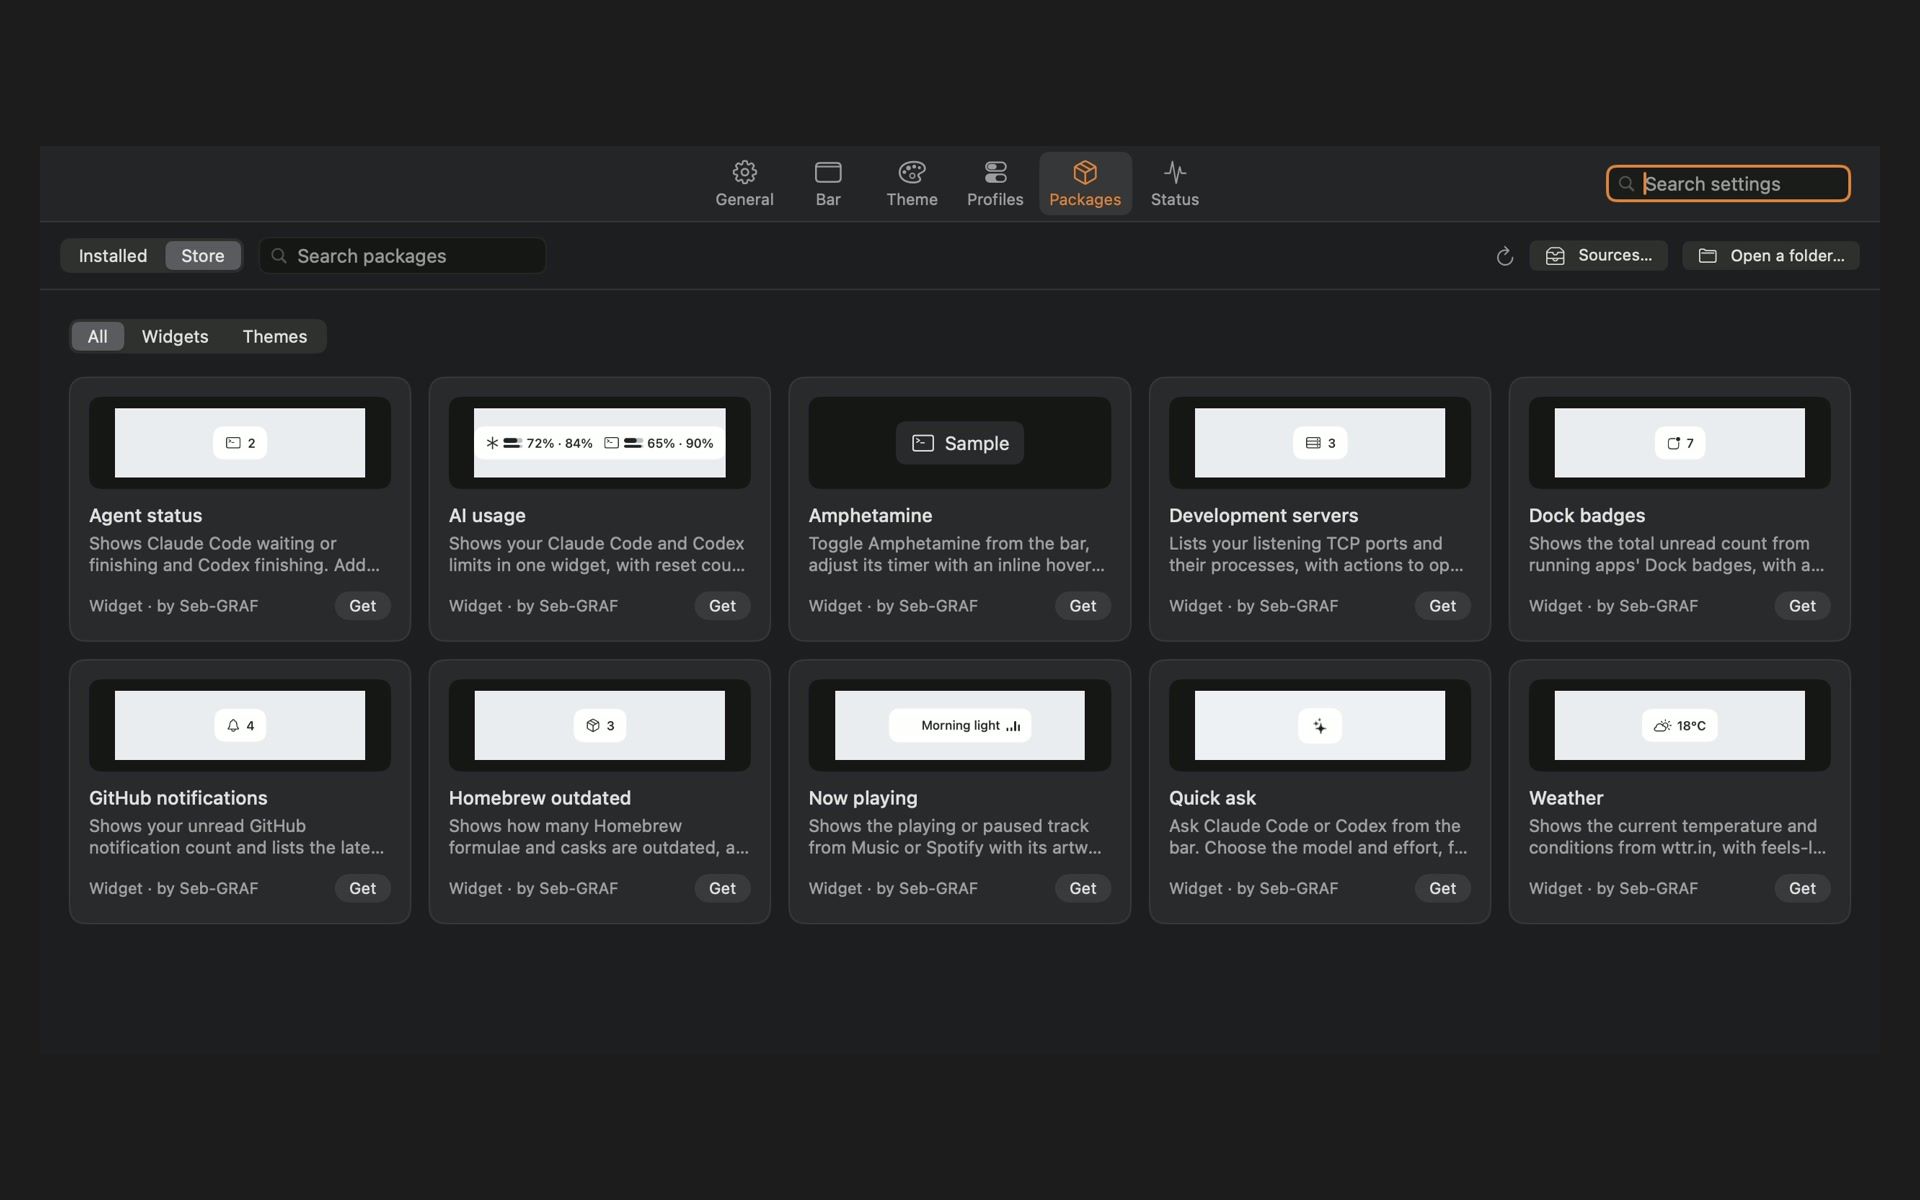Image resolution: width=1920 pixels, height=1200 pixels.
Task: Click the "Quick ask" card title
Action: (1212, 799)
